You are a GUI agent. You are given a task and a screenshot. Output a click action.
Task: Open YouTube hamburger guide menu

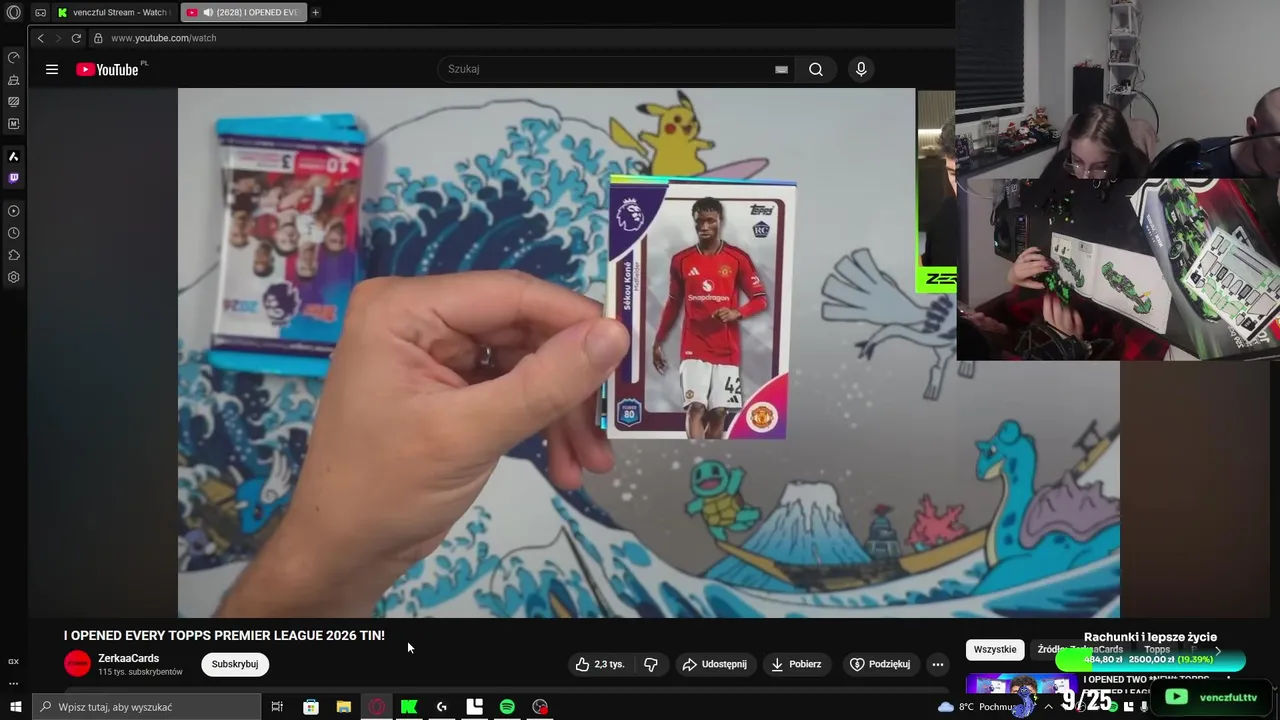52,69
